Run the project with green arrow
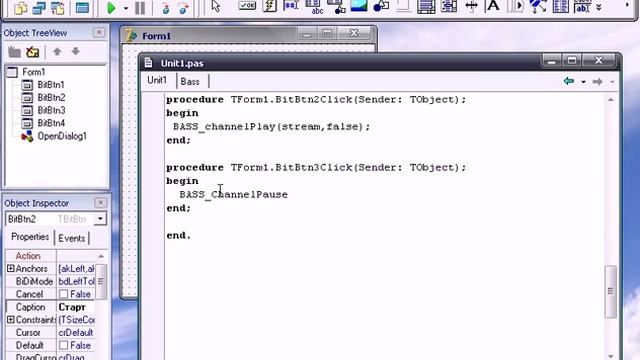Screen dimensions: 640x360 [111, 8]
